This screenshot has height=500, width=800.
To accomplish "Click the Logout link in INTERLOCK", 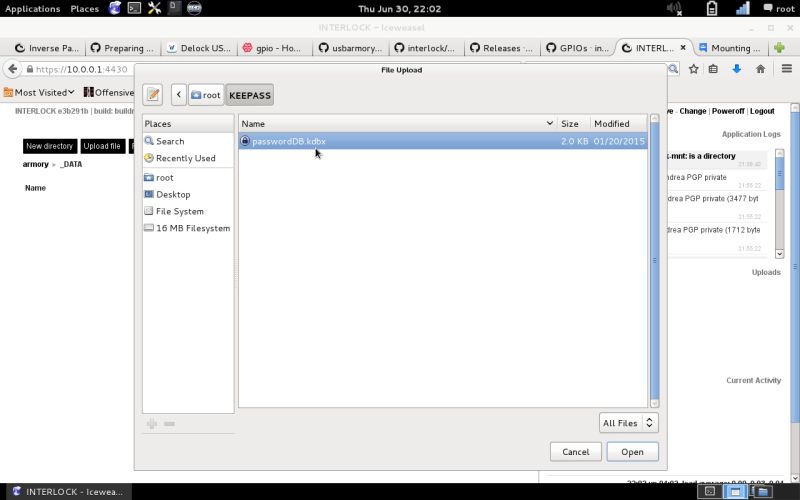I will [x=762, y=111].
